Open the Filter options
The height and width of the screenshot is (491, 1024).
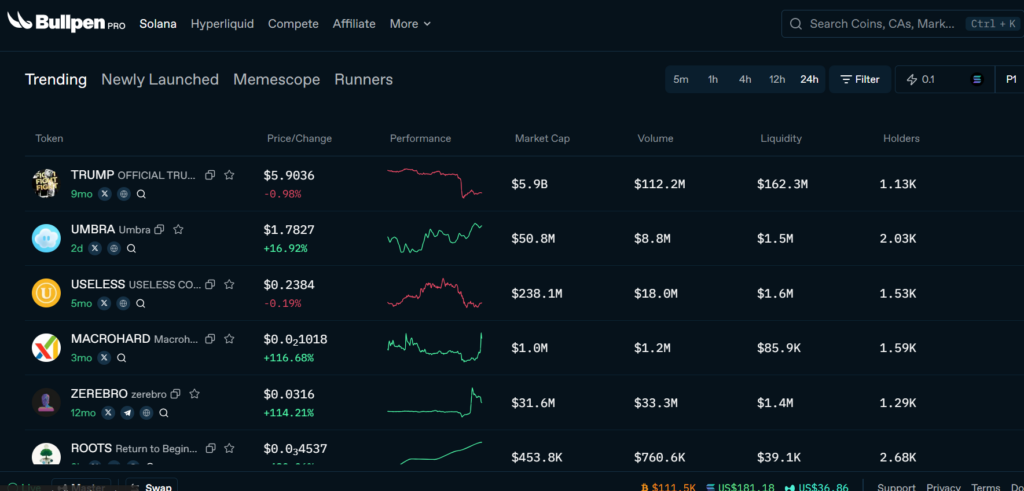860,79
